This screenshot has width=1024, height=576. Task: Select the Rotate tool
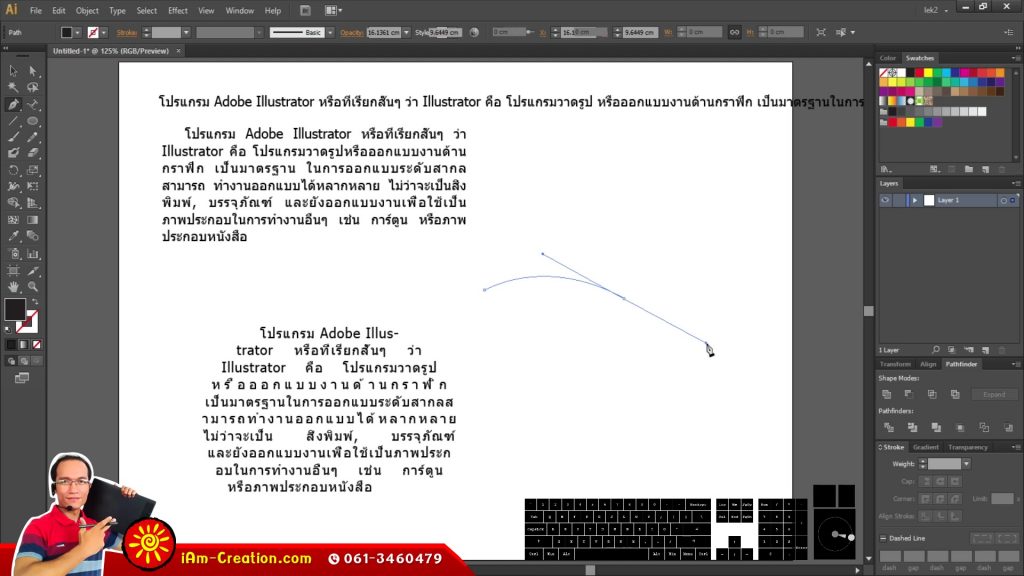click(13, 170)
